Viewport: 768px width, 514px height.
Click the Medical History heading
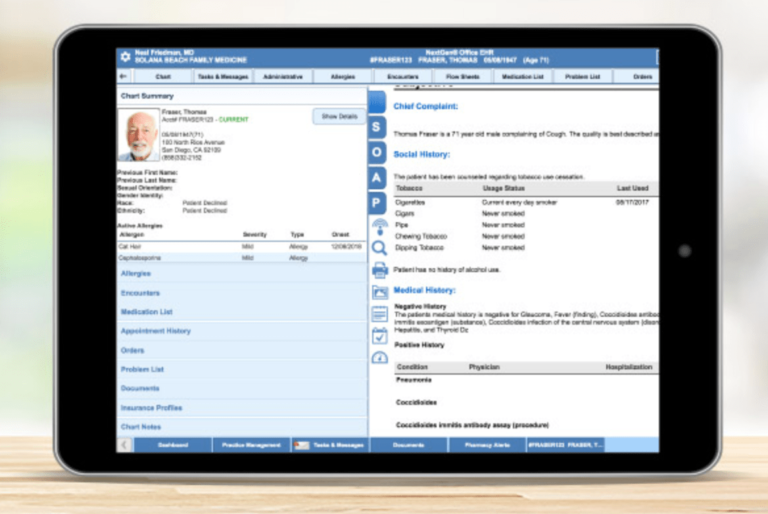click(x=425, y=290)
